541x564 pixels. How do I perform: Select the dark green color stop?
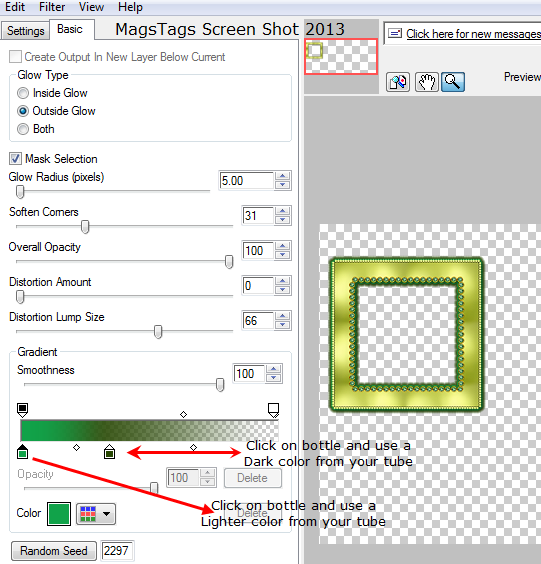click(x=109, y=452)
